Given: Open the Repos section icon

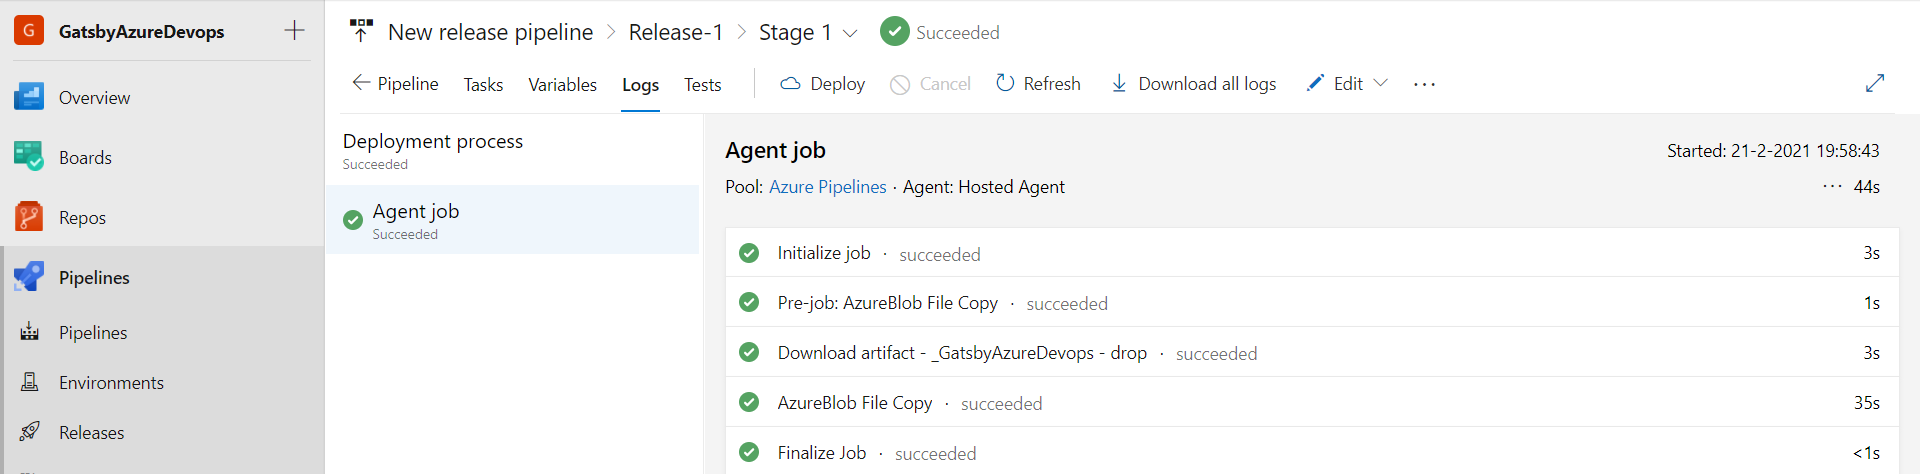Looking at the screenshot, I should 29,217.
